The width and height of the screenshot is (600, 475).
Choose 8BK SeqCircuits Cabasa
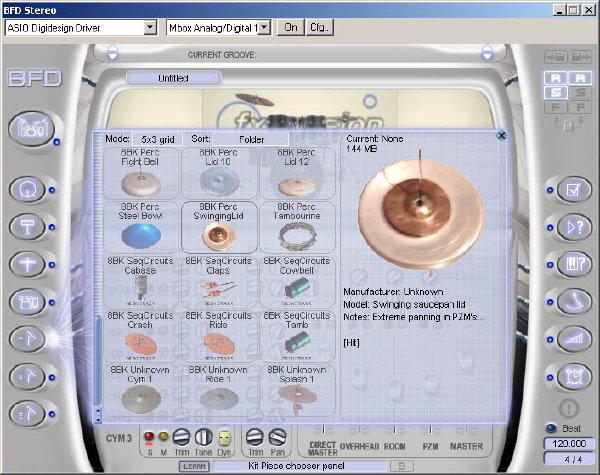click(141, 282)
